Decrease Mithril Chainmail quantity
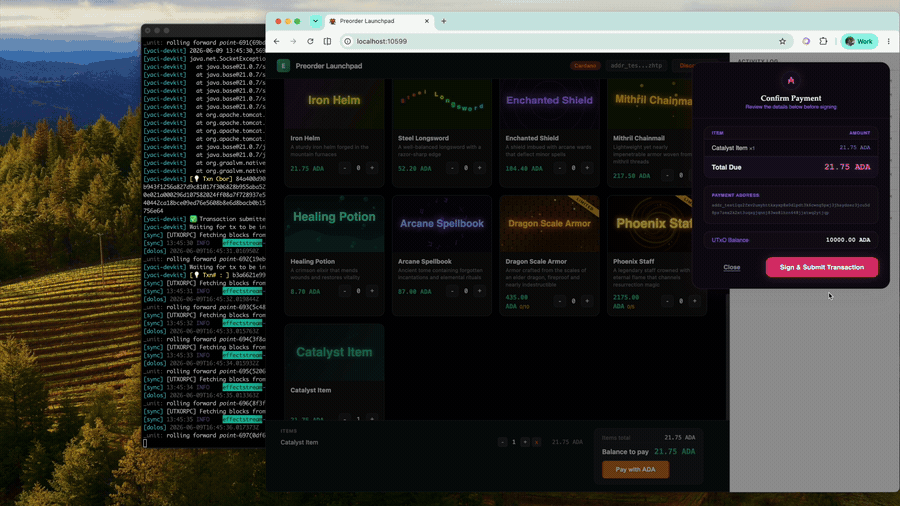 pyautogui.click(x=667, y=175)
